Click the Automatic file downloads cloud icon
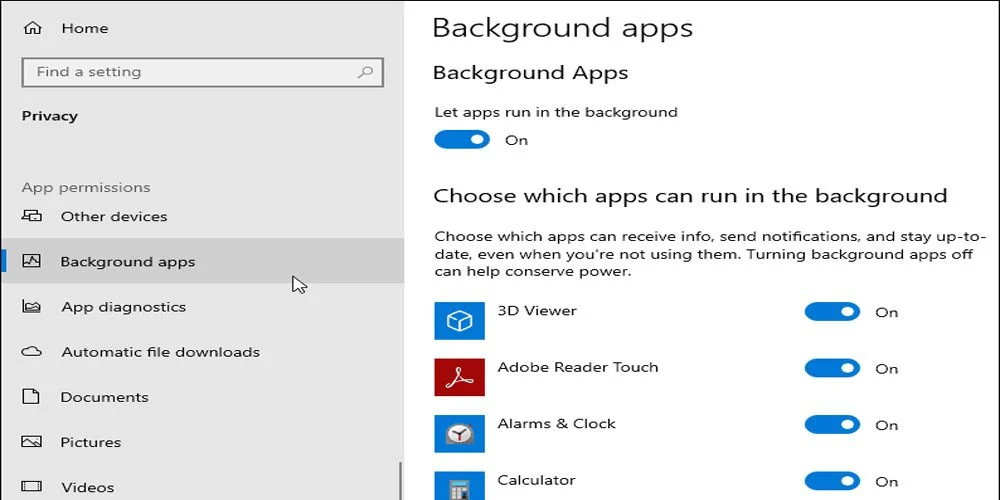This screenshot has width=1000, height=500. [32, 352]
